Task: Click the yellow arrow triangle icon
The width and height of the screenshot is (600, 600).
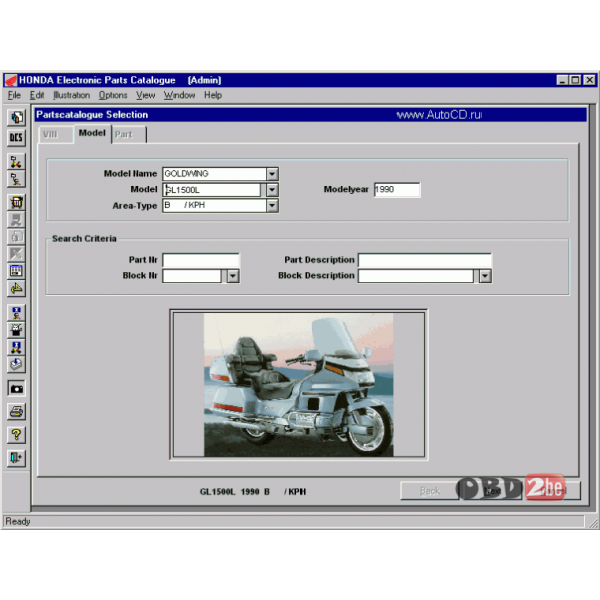Action: (x=16, y=288)
